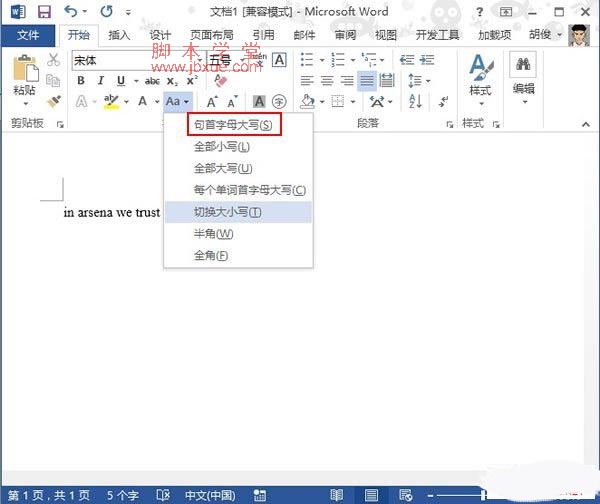
Task: Open numbering list dropdown arrow
Action: pos(353,60)
